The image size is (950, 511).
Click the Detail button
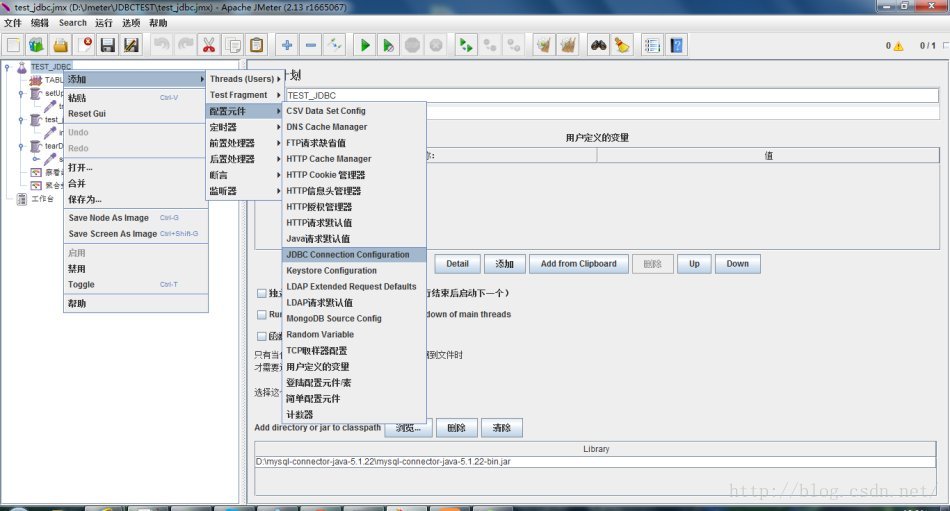pos(457,264)
